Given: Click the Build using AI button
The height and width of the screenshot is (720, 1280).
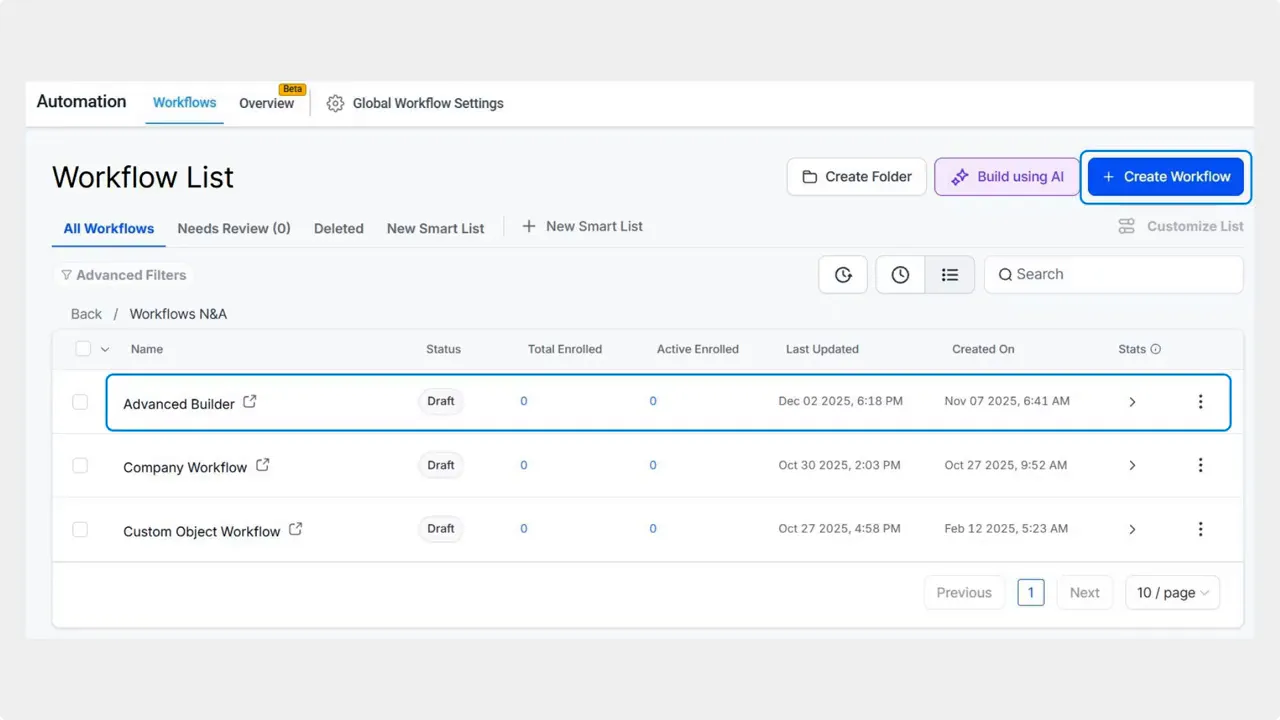Looking at the screenshot, I should click(1006, 176).
